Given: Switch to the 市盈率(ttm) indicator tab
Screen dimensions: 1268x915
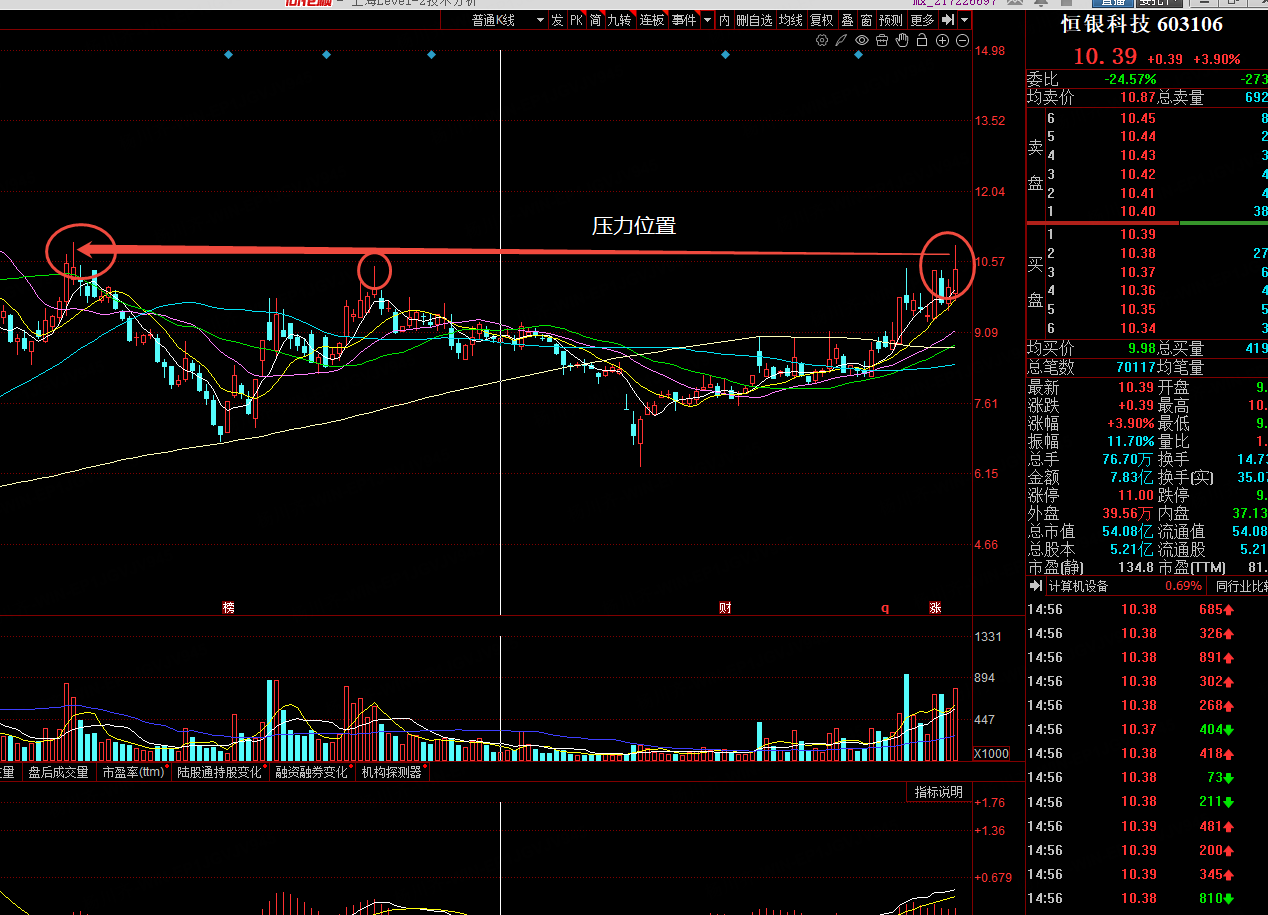Looking at the screenshot, I should (x=132, y=772).
